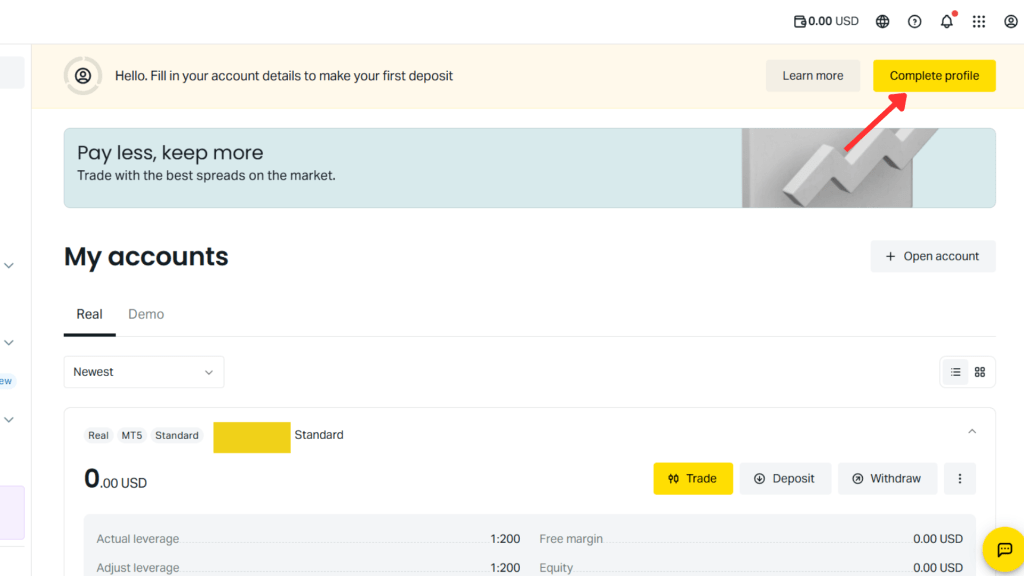This screenshot has height=576, width=1024.
Task: Open the apps grid menu
Action: pyautogui.click(x=978, y=21)
